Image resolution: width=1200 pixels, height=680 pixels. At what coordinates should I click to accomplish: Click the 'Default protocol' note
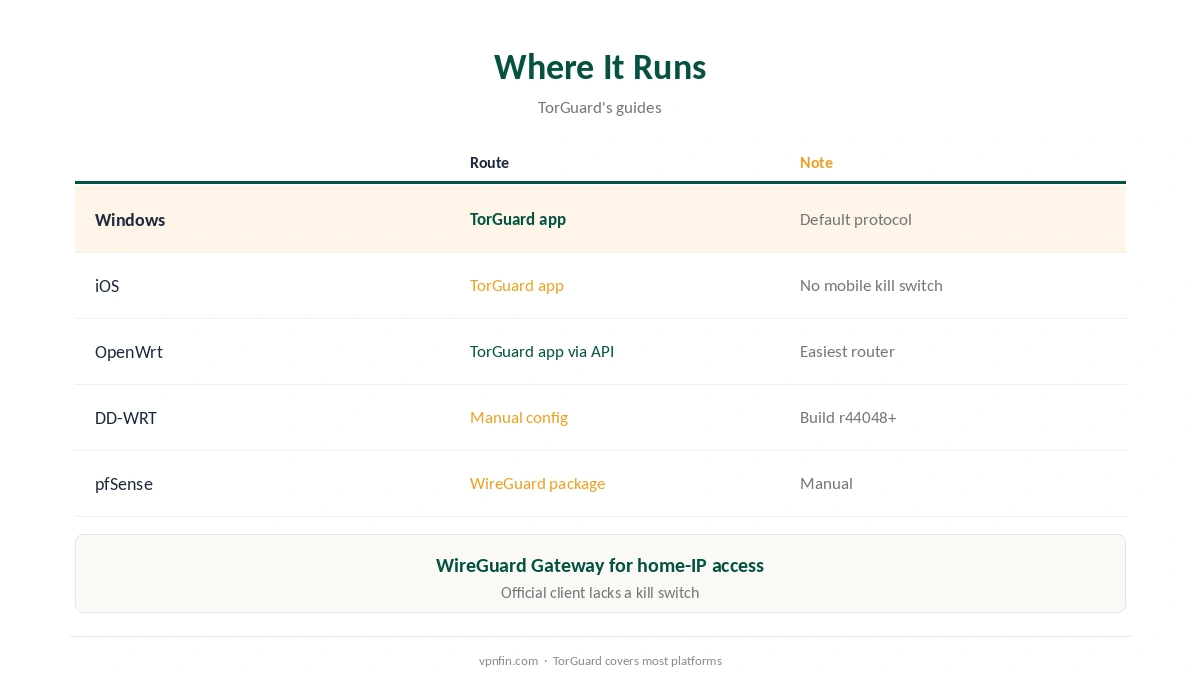[x=856, y=219]
